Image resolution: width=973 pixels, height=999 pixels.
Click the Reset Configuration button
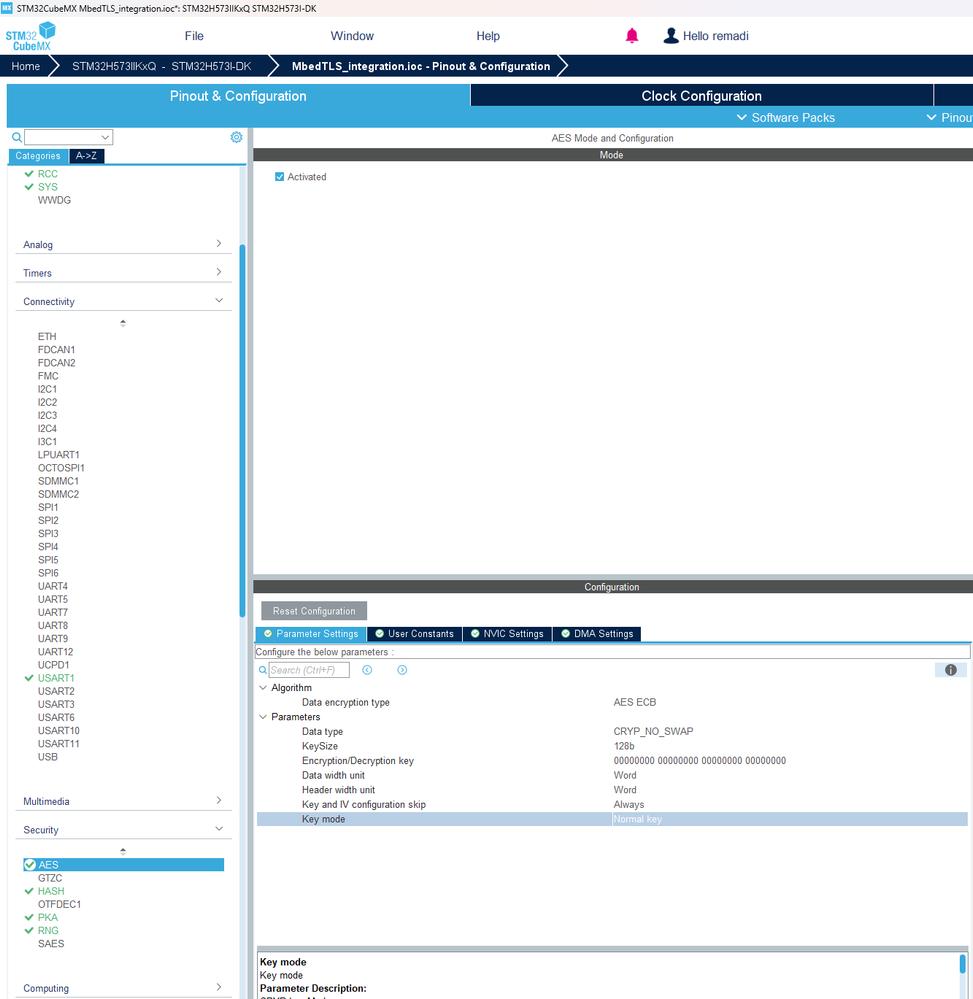tap(314, 610)
